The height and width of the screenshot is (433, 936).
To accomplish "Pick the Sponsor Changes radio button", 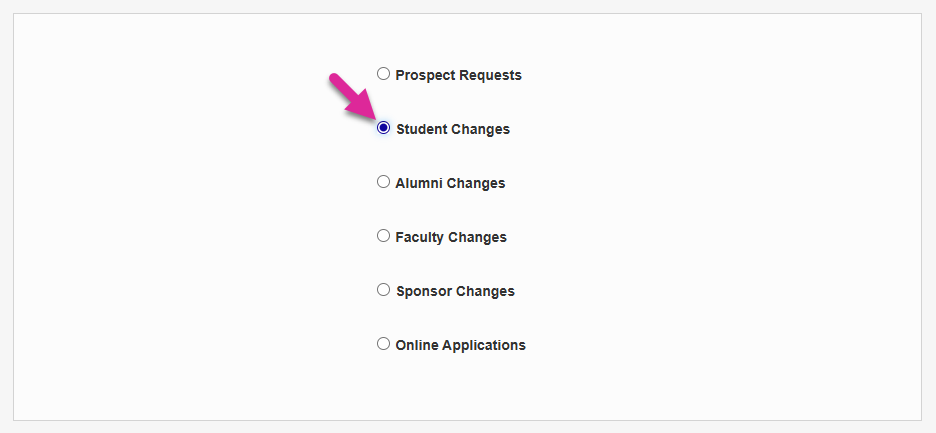I will (383, 290).
